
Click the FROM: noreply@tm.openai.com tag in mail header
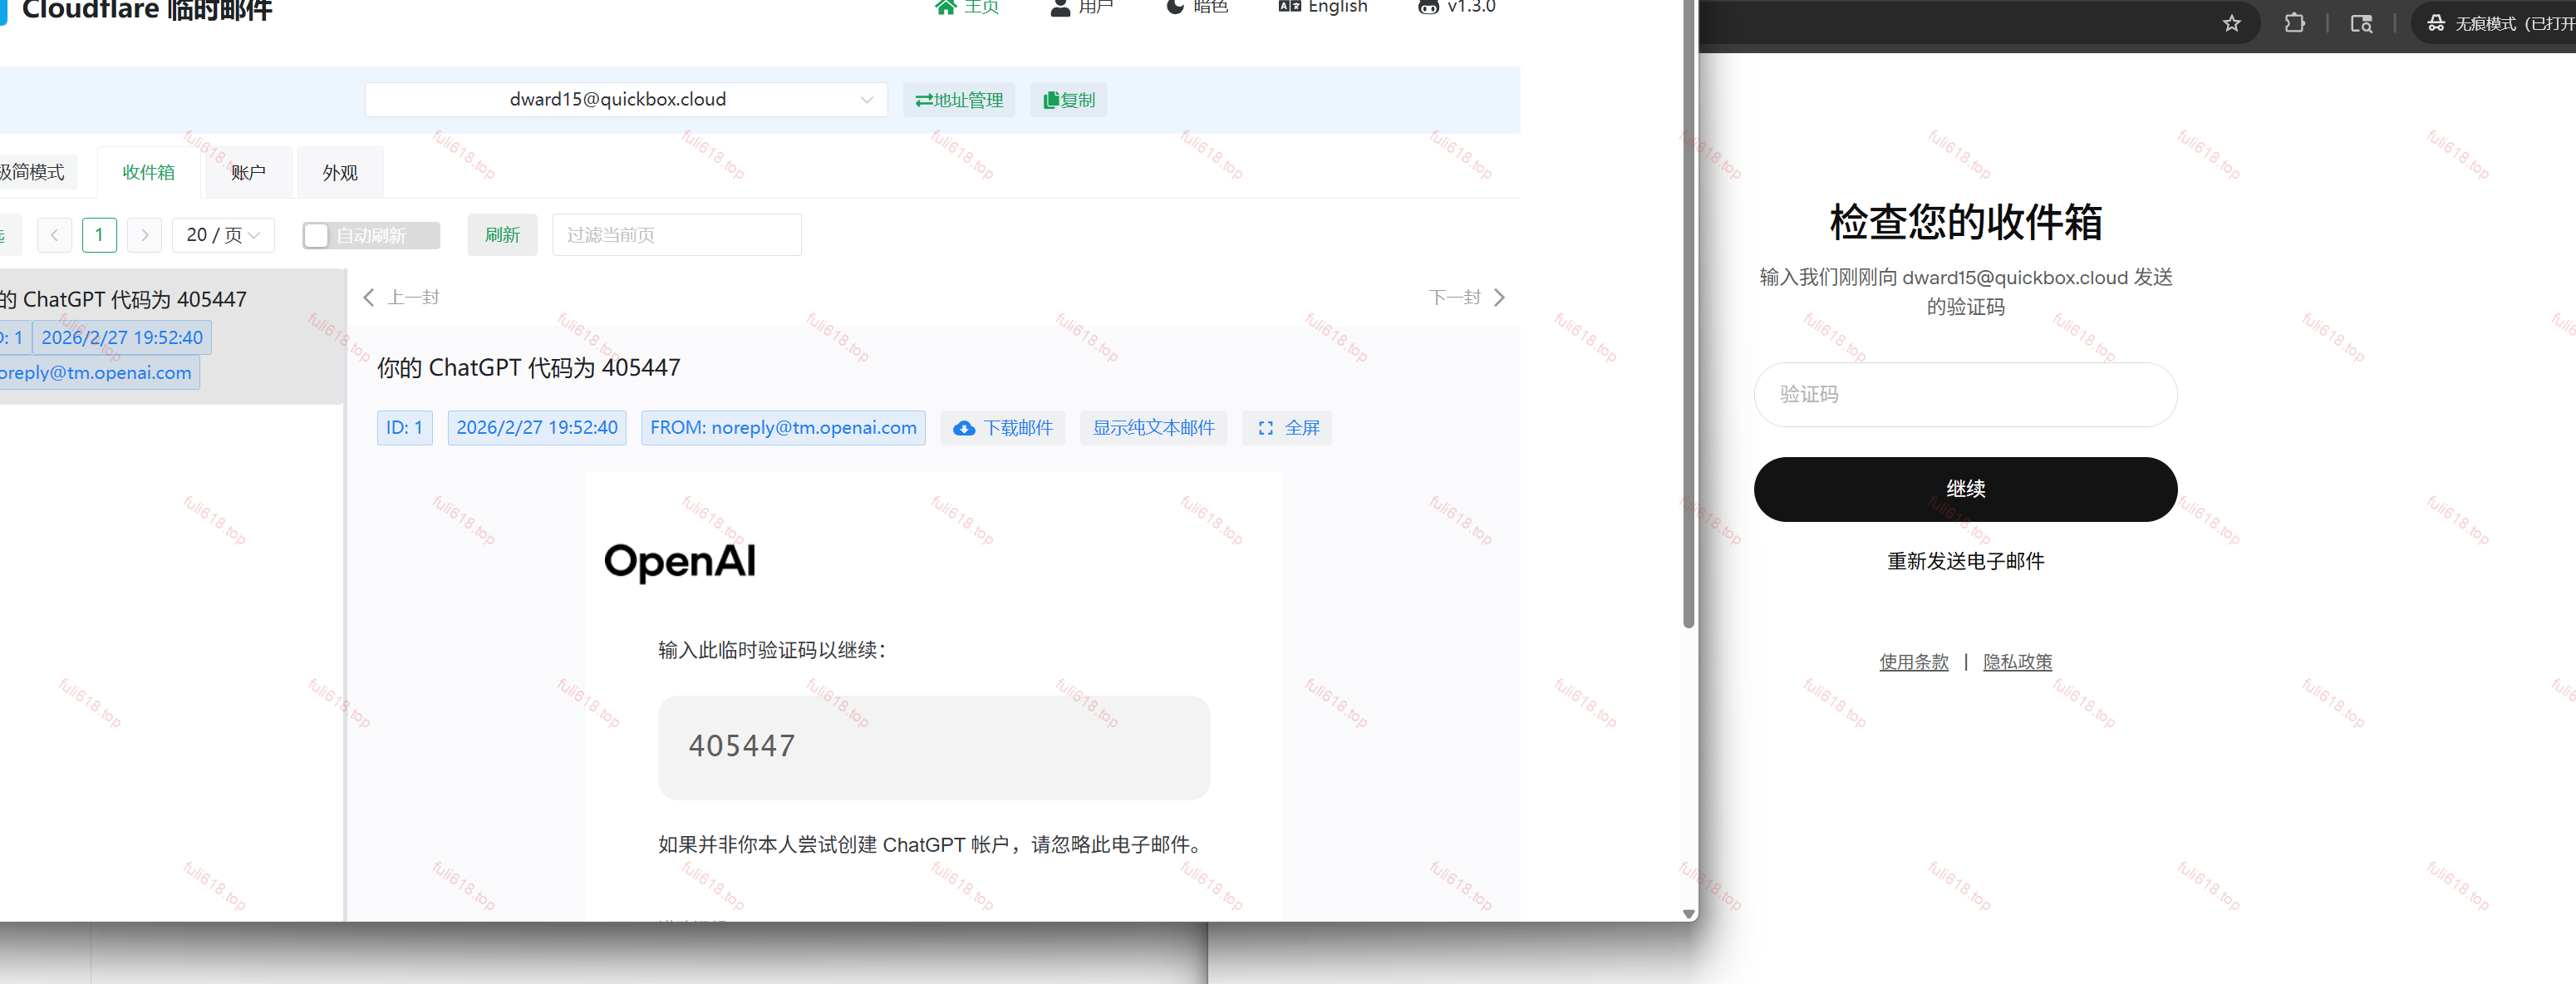point(783,428)
